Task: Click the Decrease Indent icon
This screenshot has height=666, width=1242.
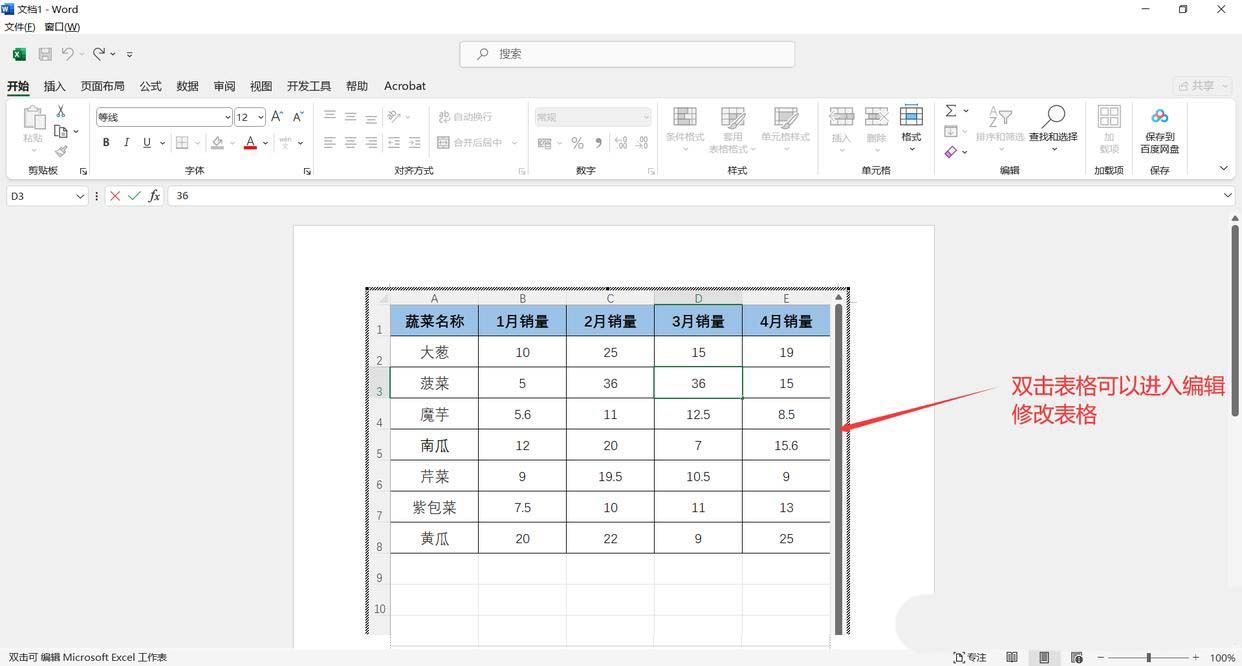Action: coord(393,143)
